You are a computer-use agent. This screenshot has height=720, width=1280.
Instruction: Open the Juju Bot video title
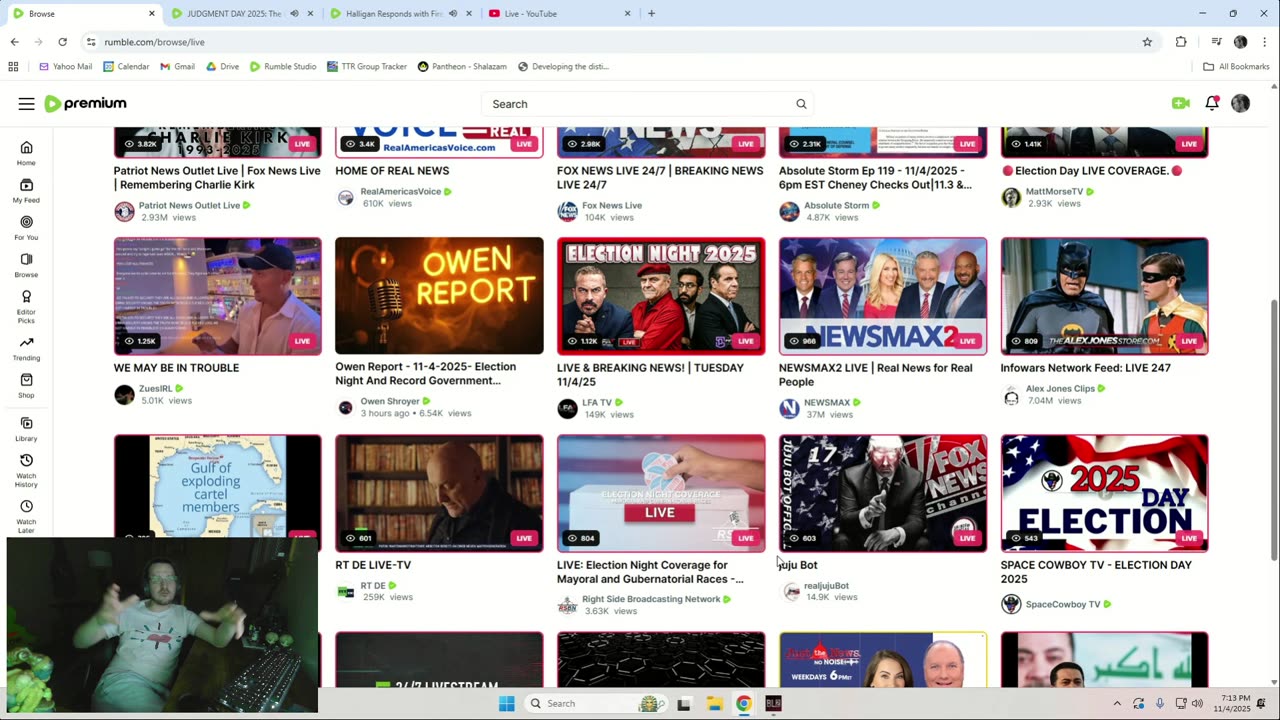pos(798,565)
